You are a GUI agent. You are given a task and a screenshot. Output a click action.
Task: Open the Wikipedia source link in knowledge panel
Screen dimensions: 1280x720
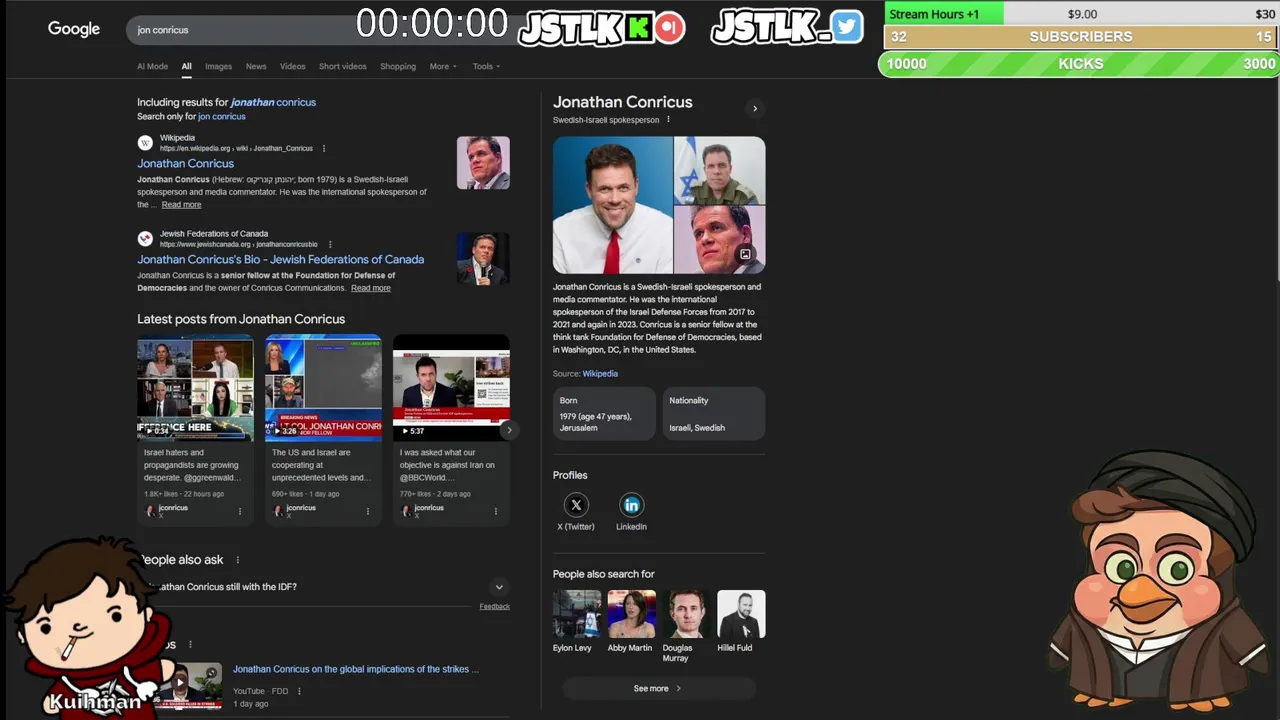pyautogui.click(x=600, y=374)
